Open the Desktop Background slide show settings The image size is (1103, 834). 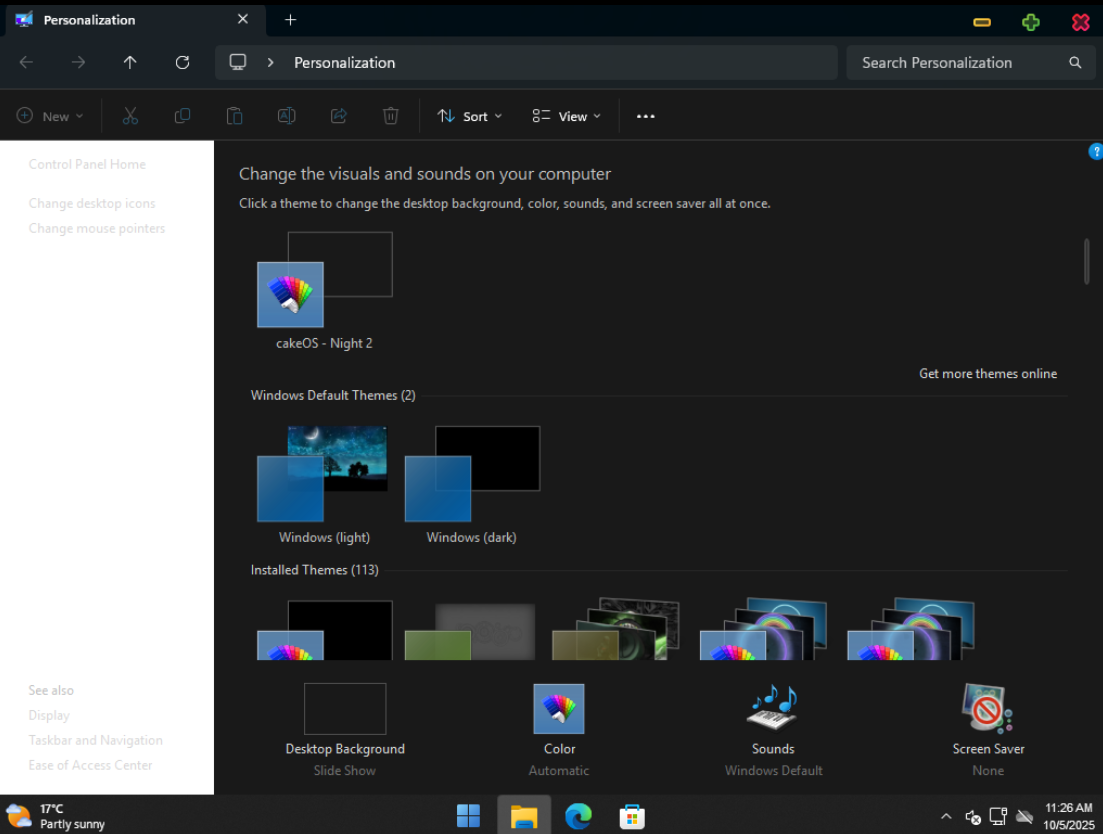tap(345, 710)
